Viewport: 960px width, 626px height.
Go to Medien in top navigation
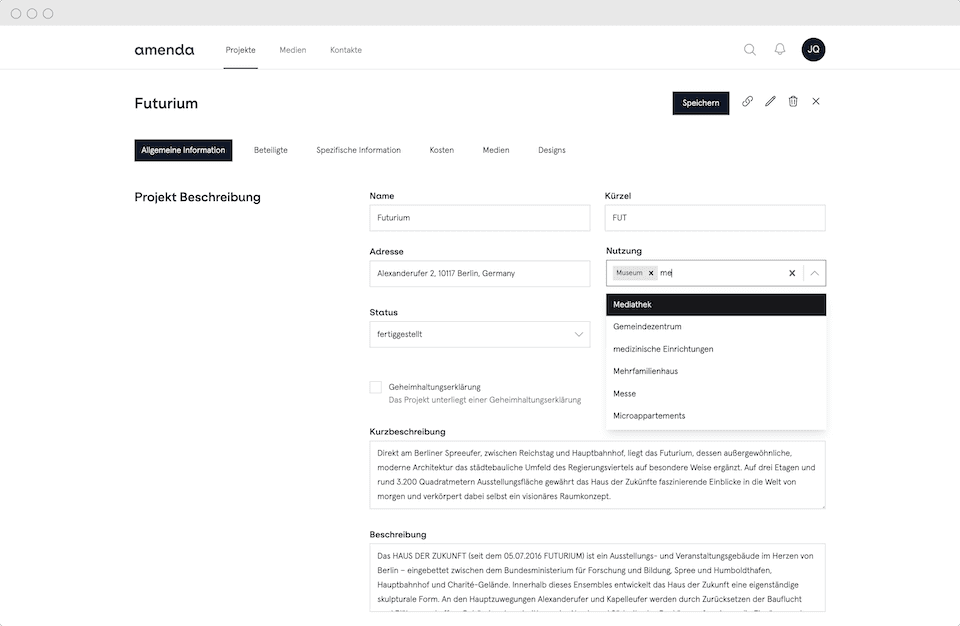[x=293, y=50]
